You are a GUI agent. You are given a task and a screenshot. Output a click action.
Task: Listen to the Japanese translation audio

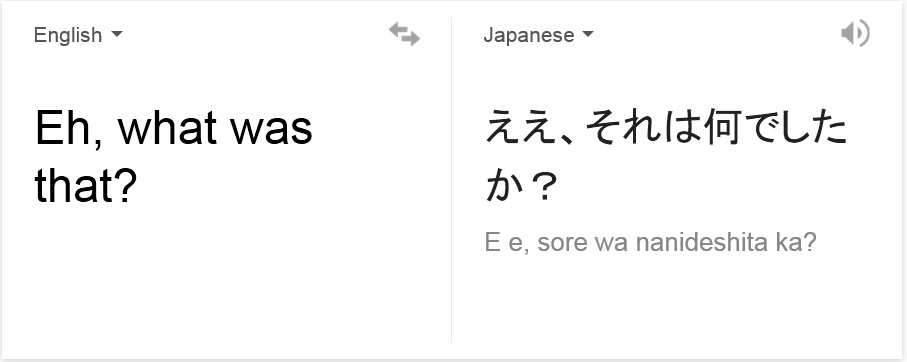click(855, 33)
